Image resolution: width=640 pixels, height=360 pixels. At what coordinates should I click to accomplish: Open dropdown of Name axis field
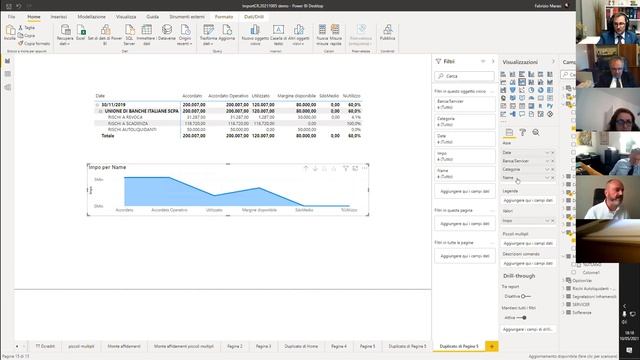coord(547,178)
